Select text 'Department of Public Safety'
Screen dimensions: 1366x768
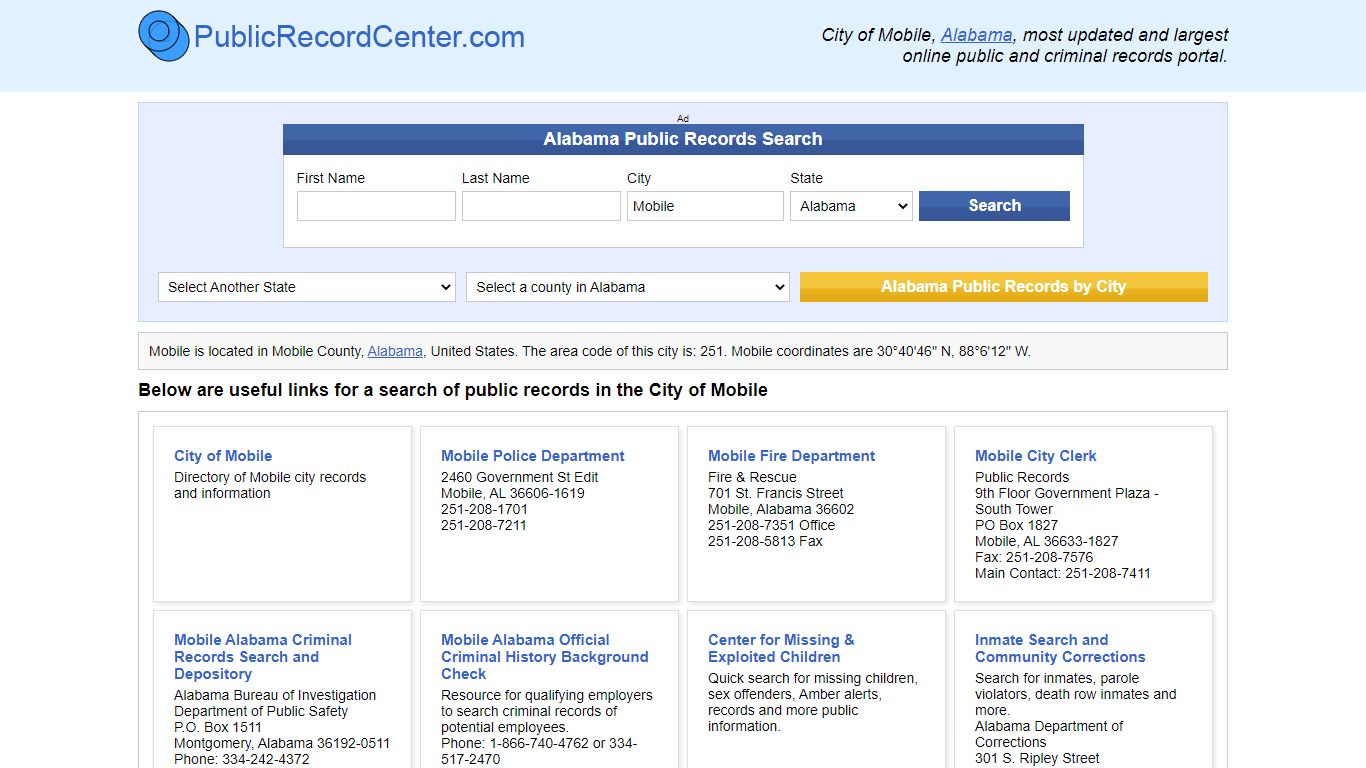pyautogui.click(x=261, y=711)
